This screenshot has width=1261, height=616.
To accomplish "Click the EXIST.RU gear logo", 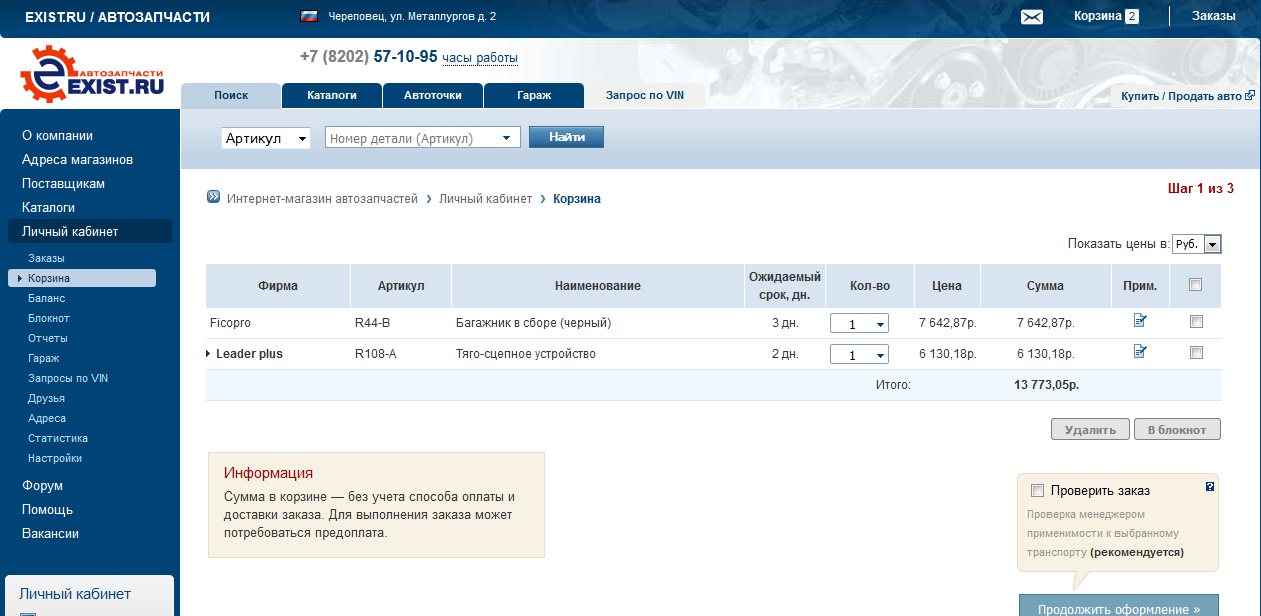I will 92,75.
